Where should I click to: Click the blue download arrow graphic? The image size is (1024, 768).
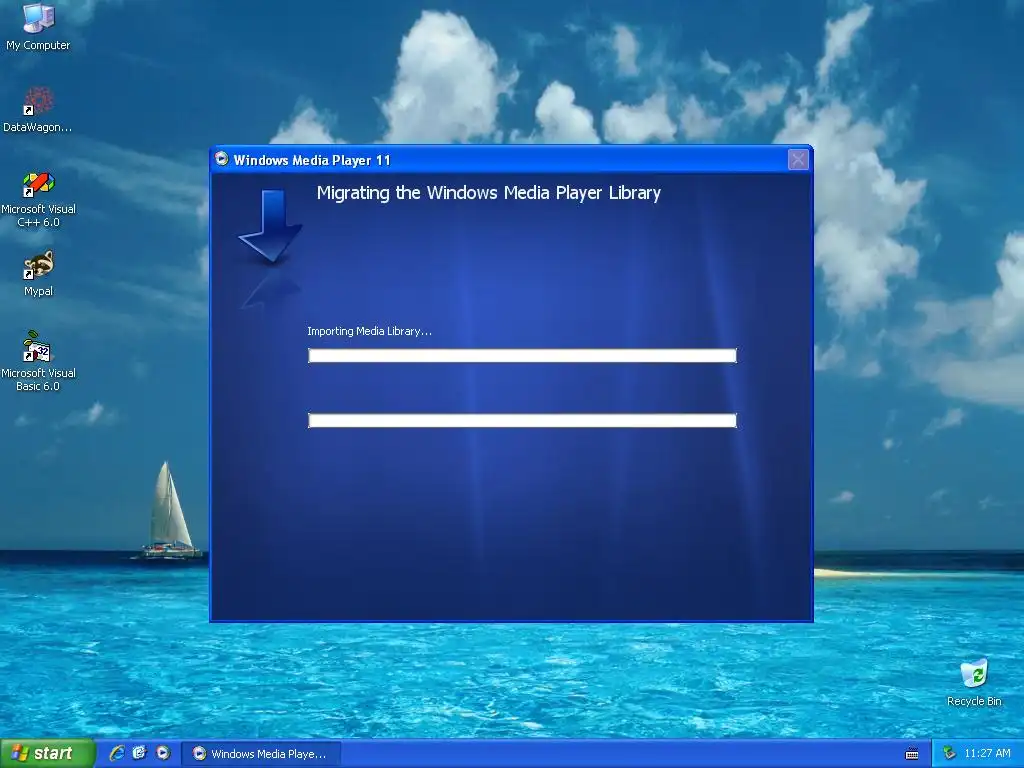coord(270,227)
